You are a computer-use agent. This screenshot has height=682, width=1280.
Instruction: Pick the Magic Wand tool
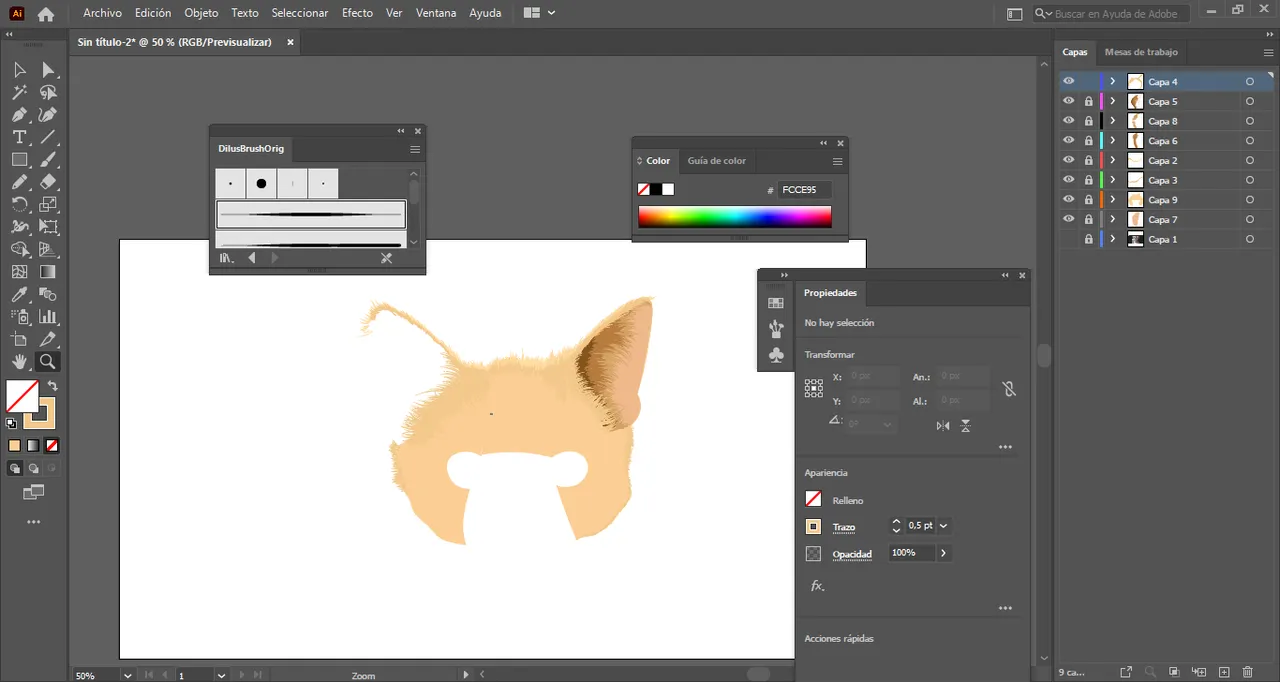coord(19,92)
